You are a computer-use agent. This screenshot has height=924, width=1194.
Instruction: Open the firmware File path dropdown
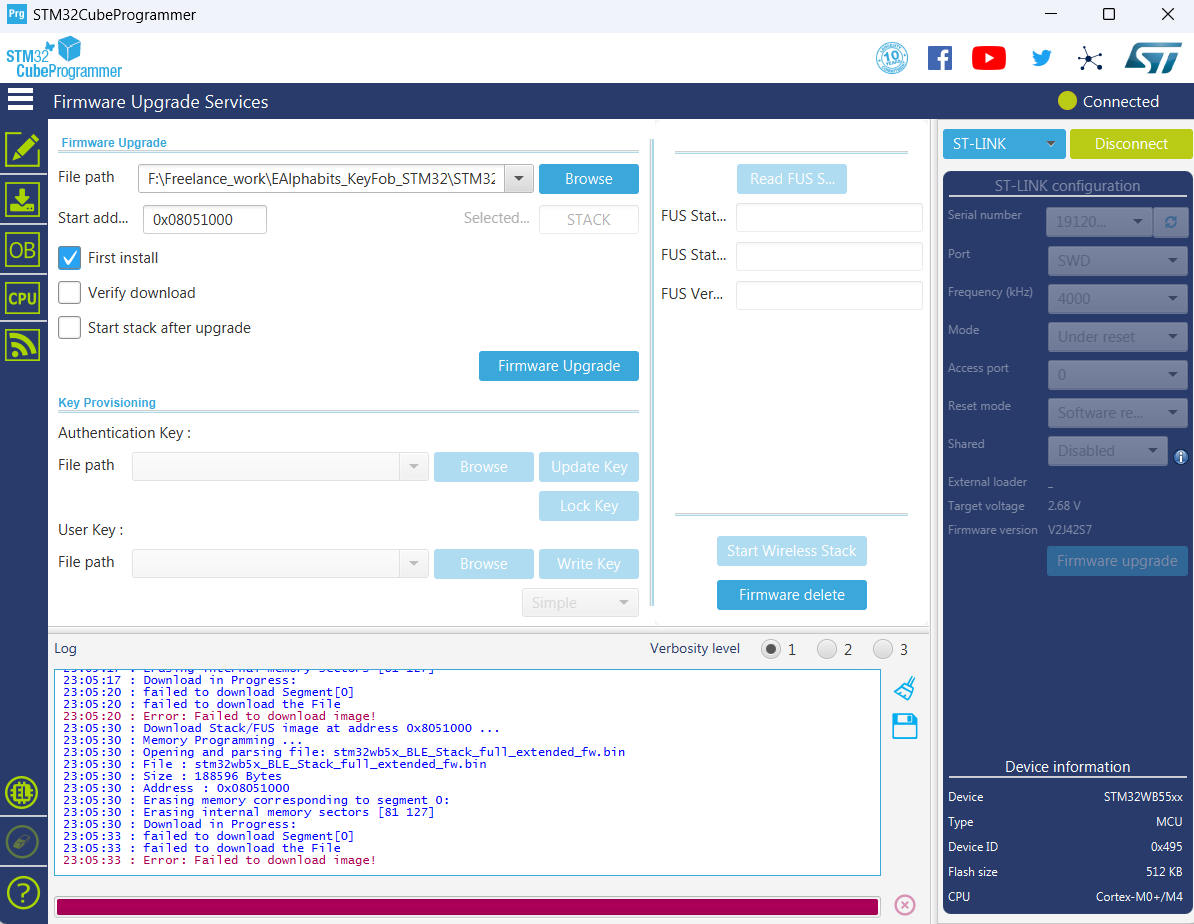pos(519,178)
